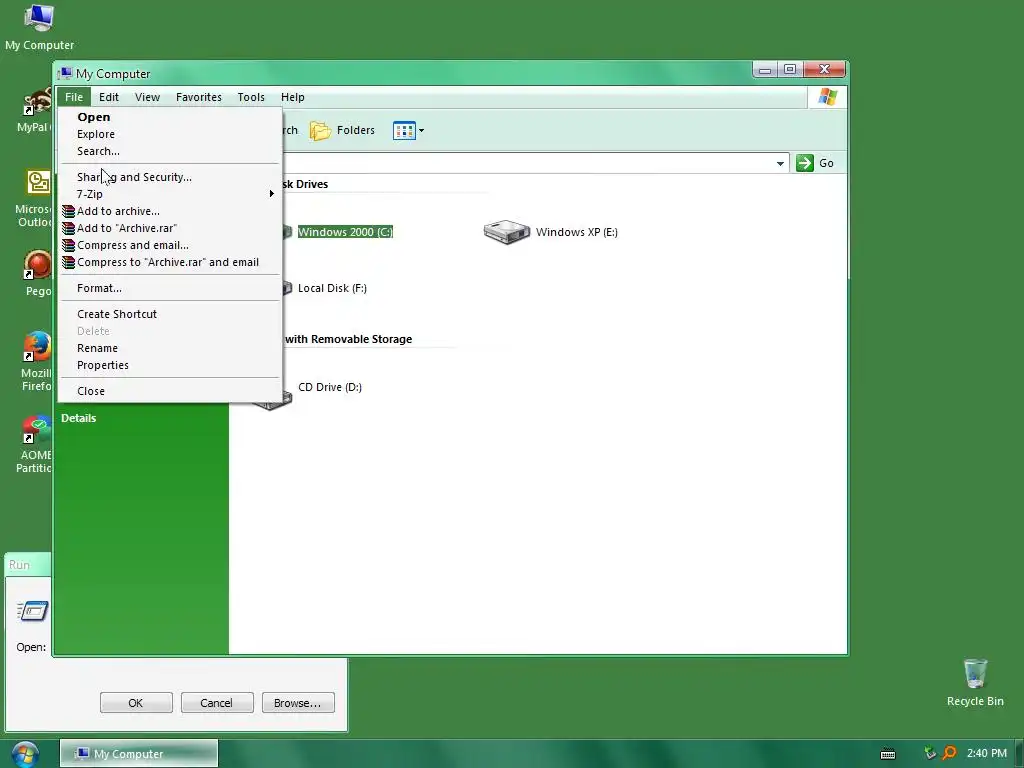This screenshot has width=1024, height=768.
Task: Click Cancel in the Run dialog
Action: pyautogui.click(x=216, y=703)
